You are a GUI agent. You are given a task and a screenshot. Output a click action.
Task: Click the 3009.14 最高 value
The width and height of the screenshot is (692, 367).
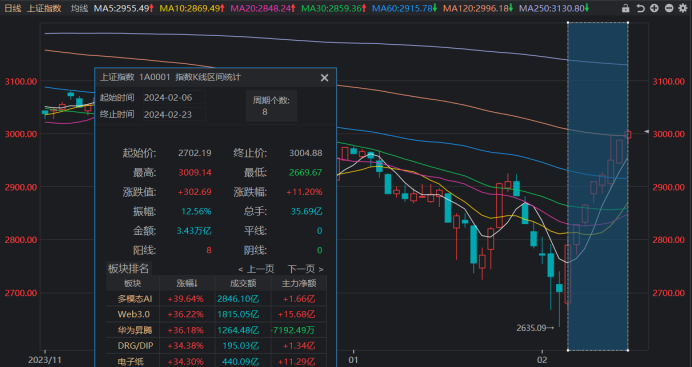(x=195, y=172)
